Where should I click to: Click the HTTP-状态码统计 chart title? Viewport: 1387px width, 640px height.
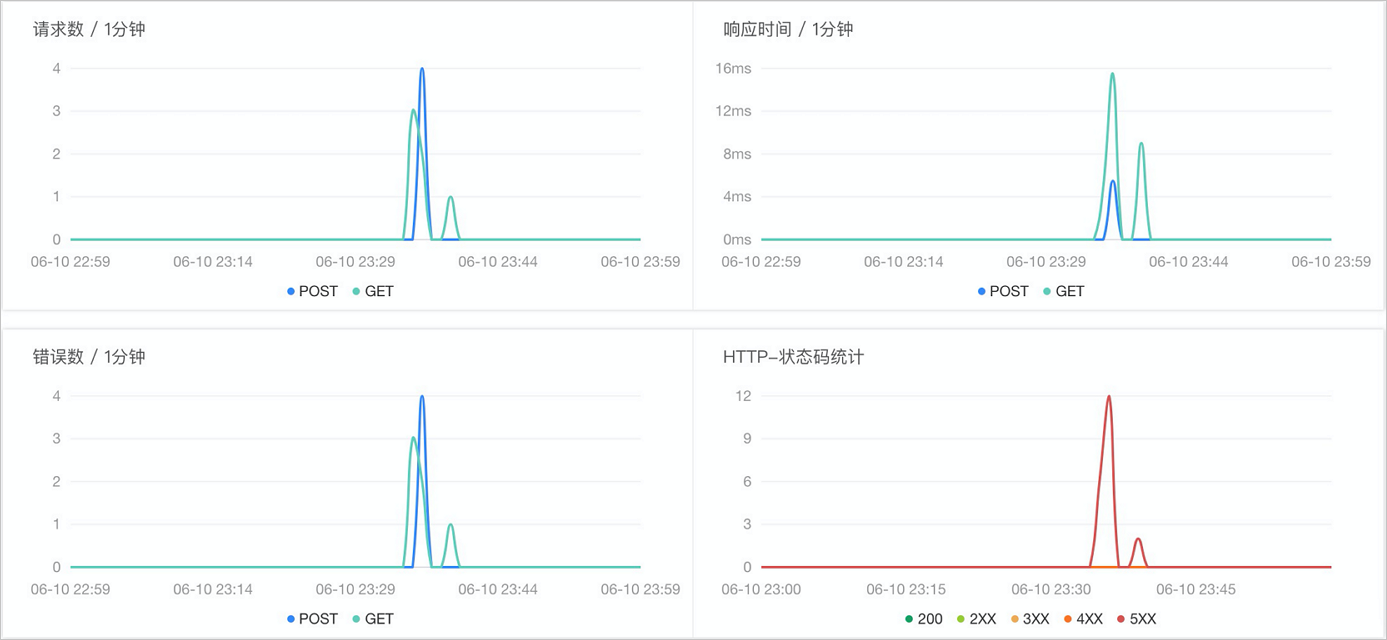tap(793, 357)
